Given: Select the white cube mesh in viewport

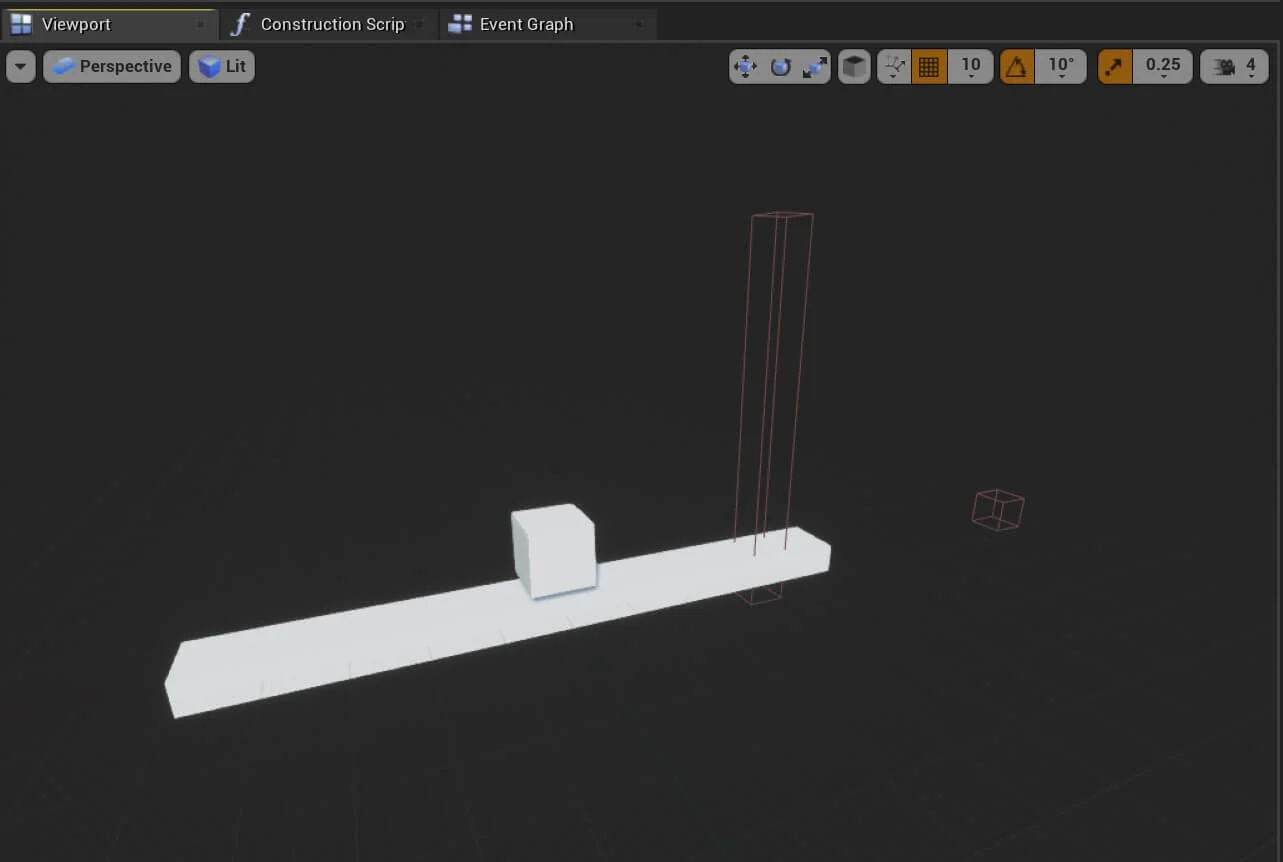Looking at the screenshot, I should coord(553,550).
